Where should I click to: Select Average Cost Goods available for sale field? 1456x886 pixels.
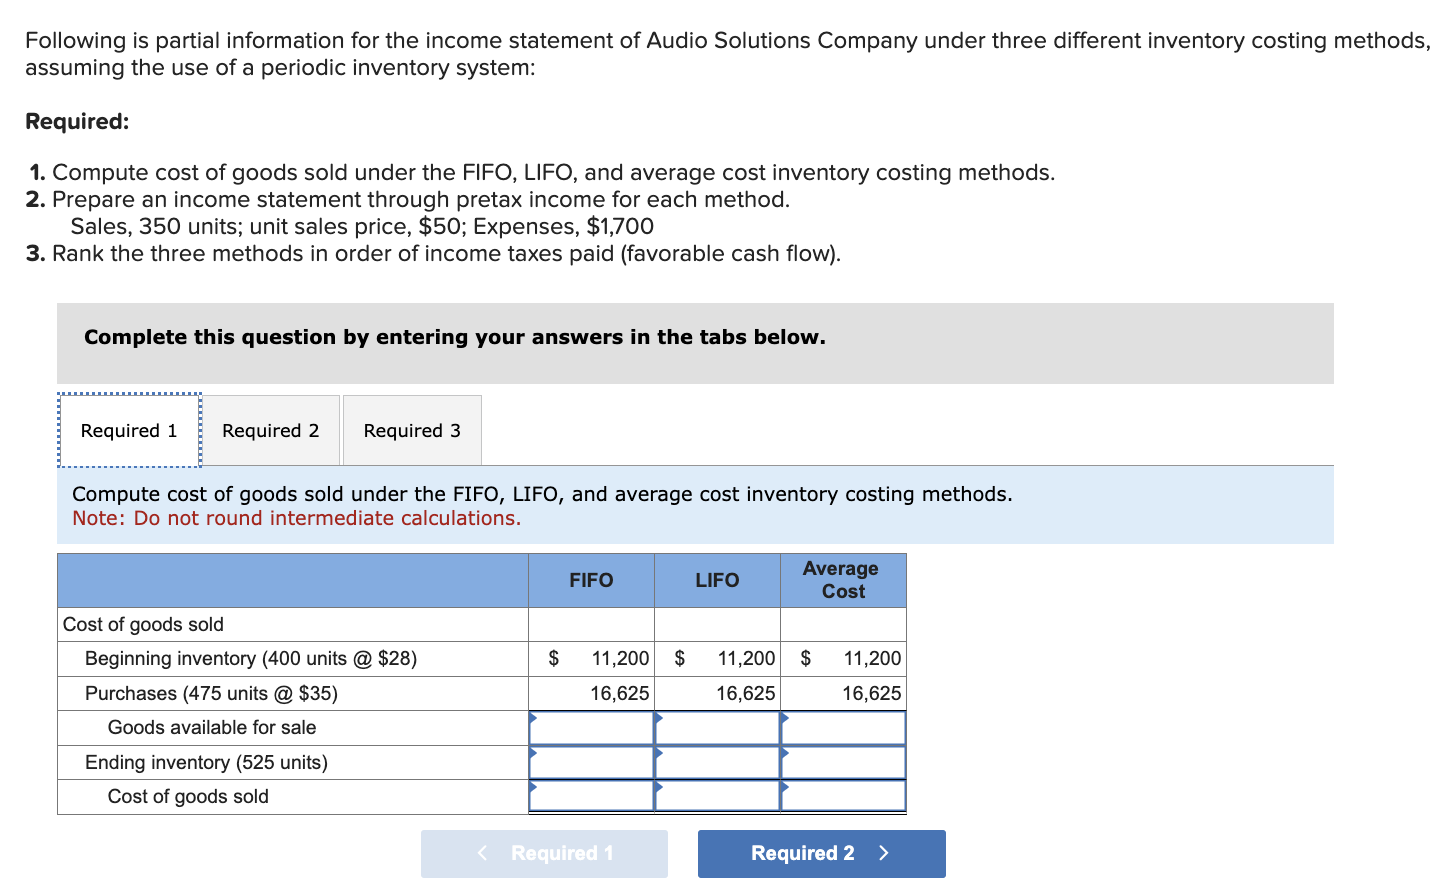coord(843,728)
